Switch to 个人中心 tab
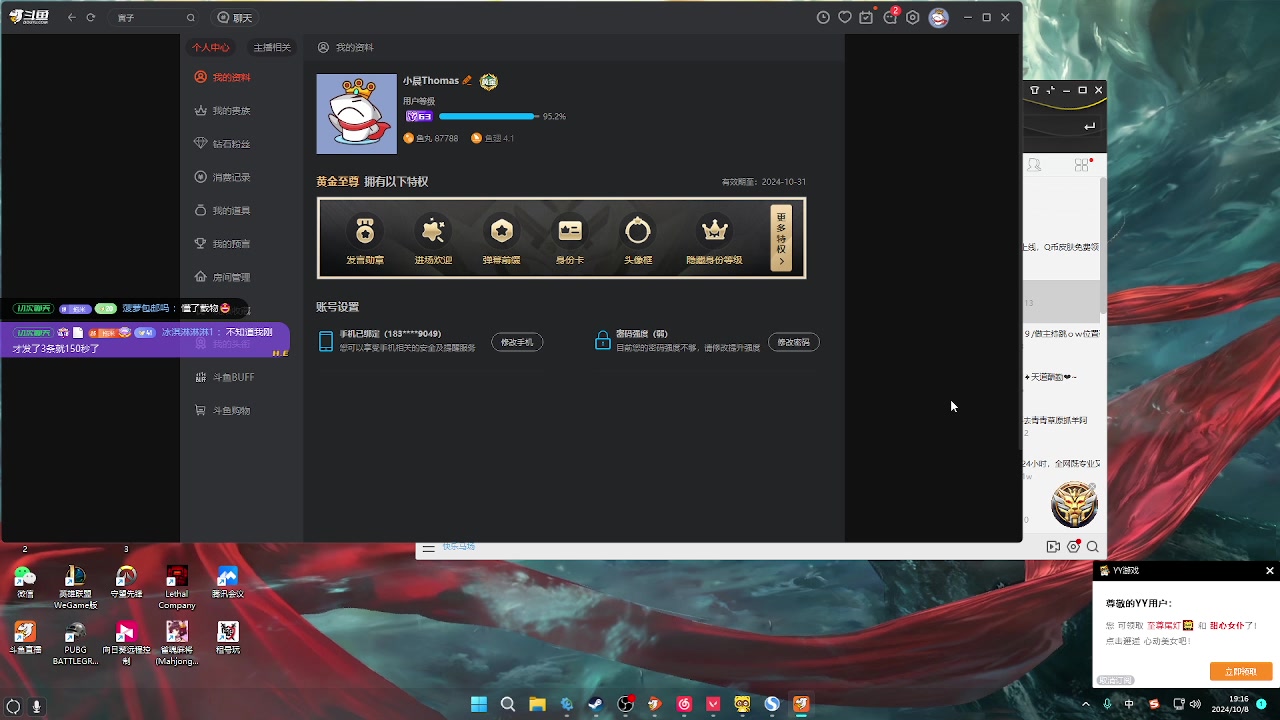The height and width of the screenshot is (720, 1280). click(211, 47)
